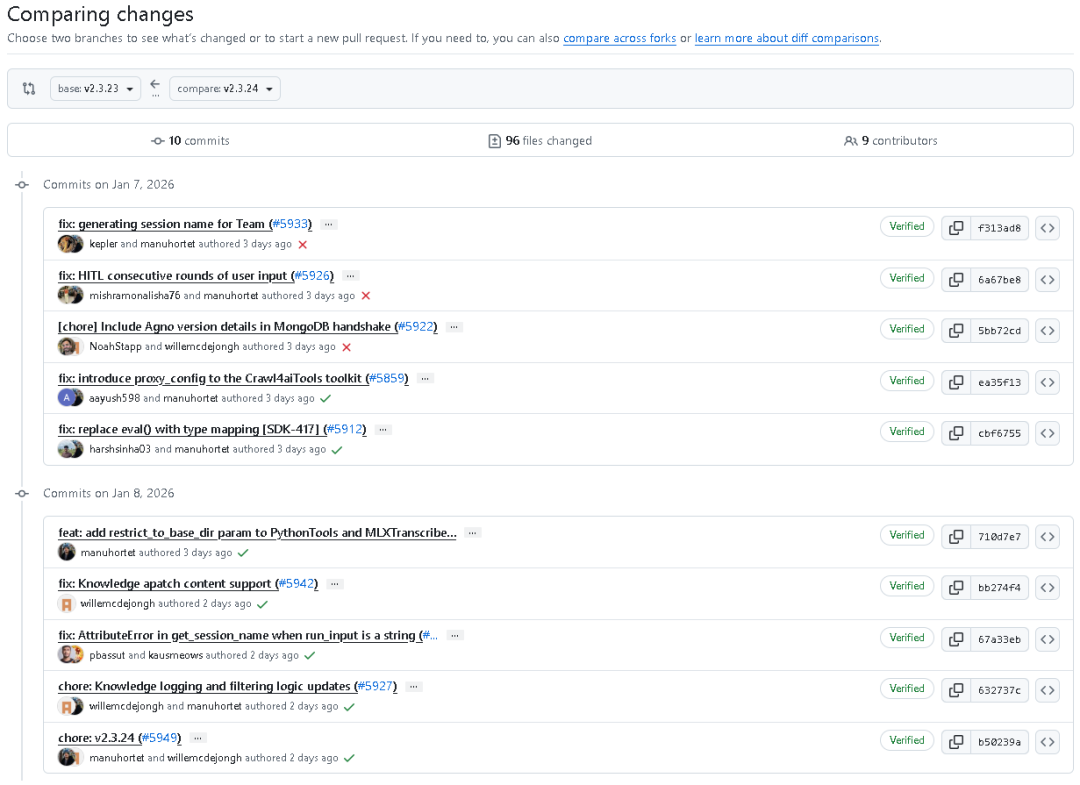This screenshot has width=1080, height=785.
Task: Expand description for HITL consecutive rounds commit
Action: tap(350, 275)
